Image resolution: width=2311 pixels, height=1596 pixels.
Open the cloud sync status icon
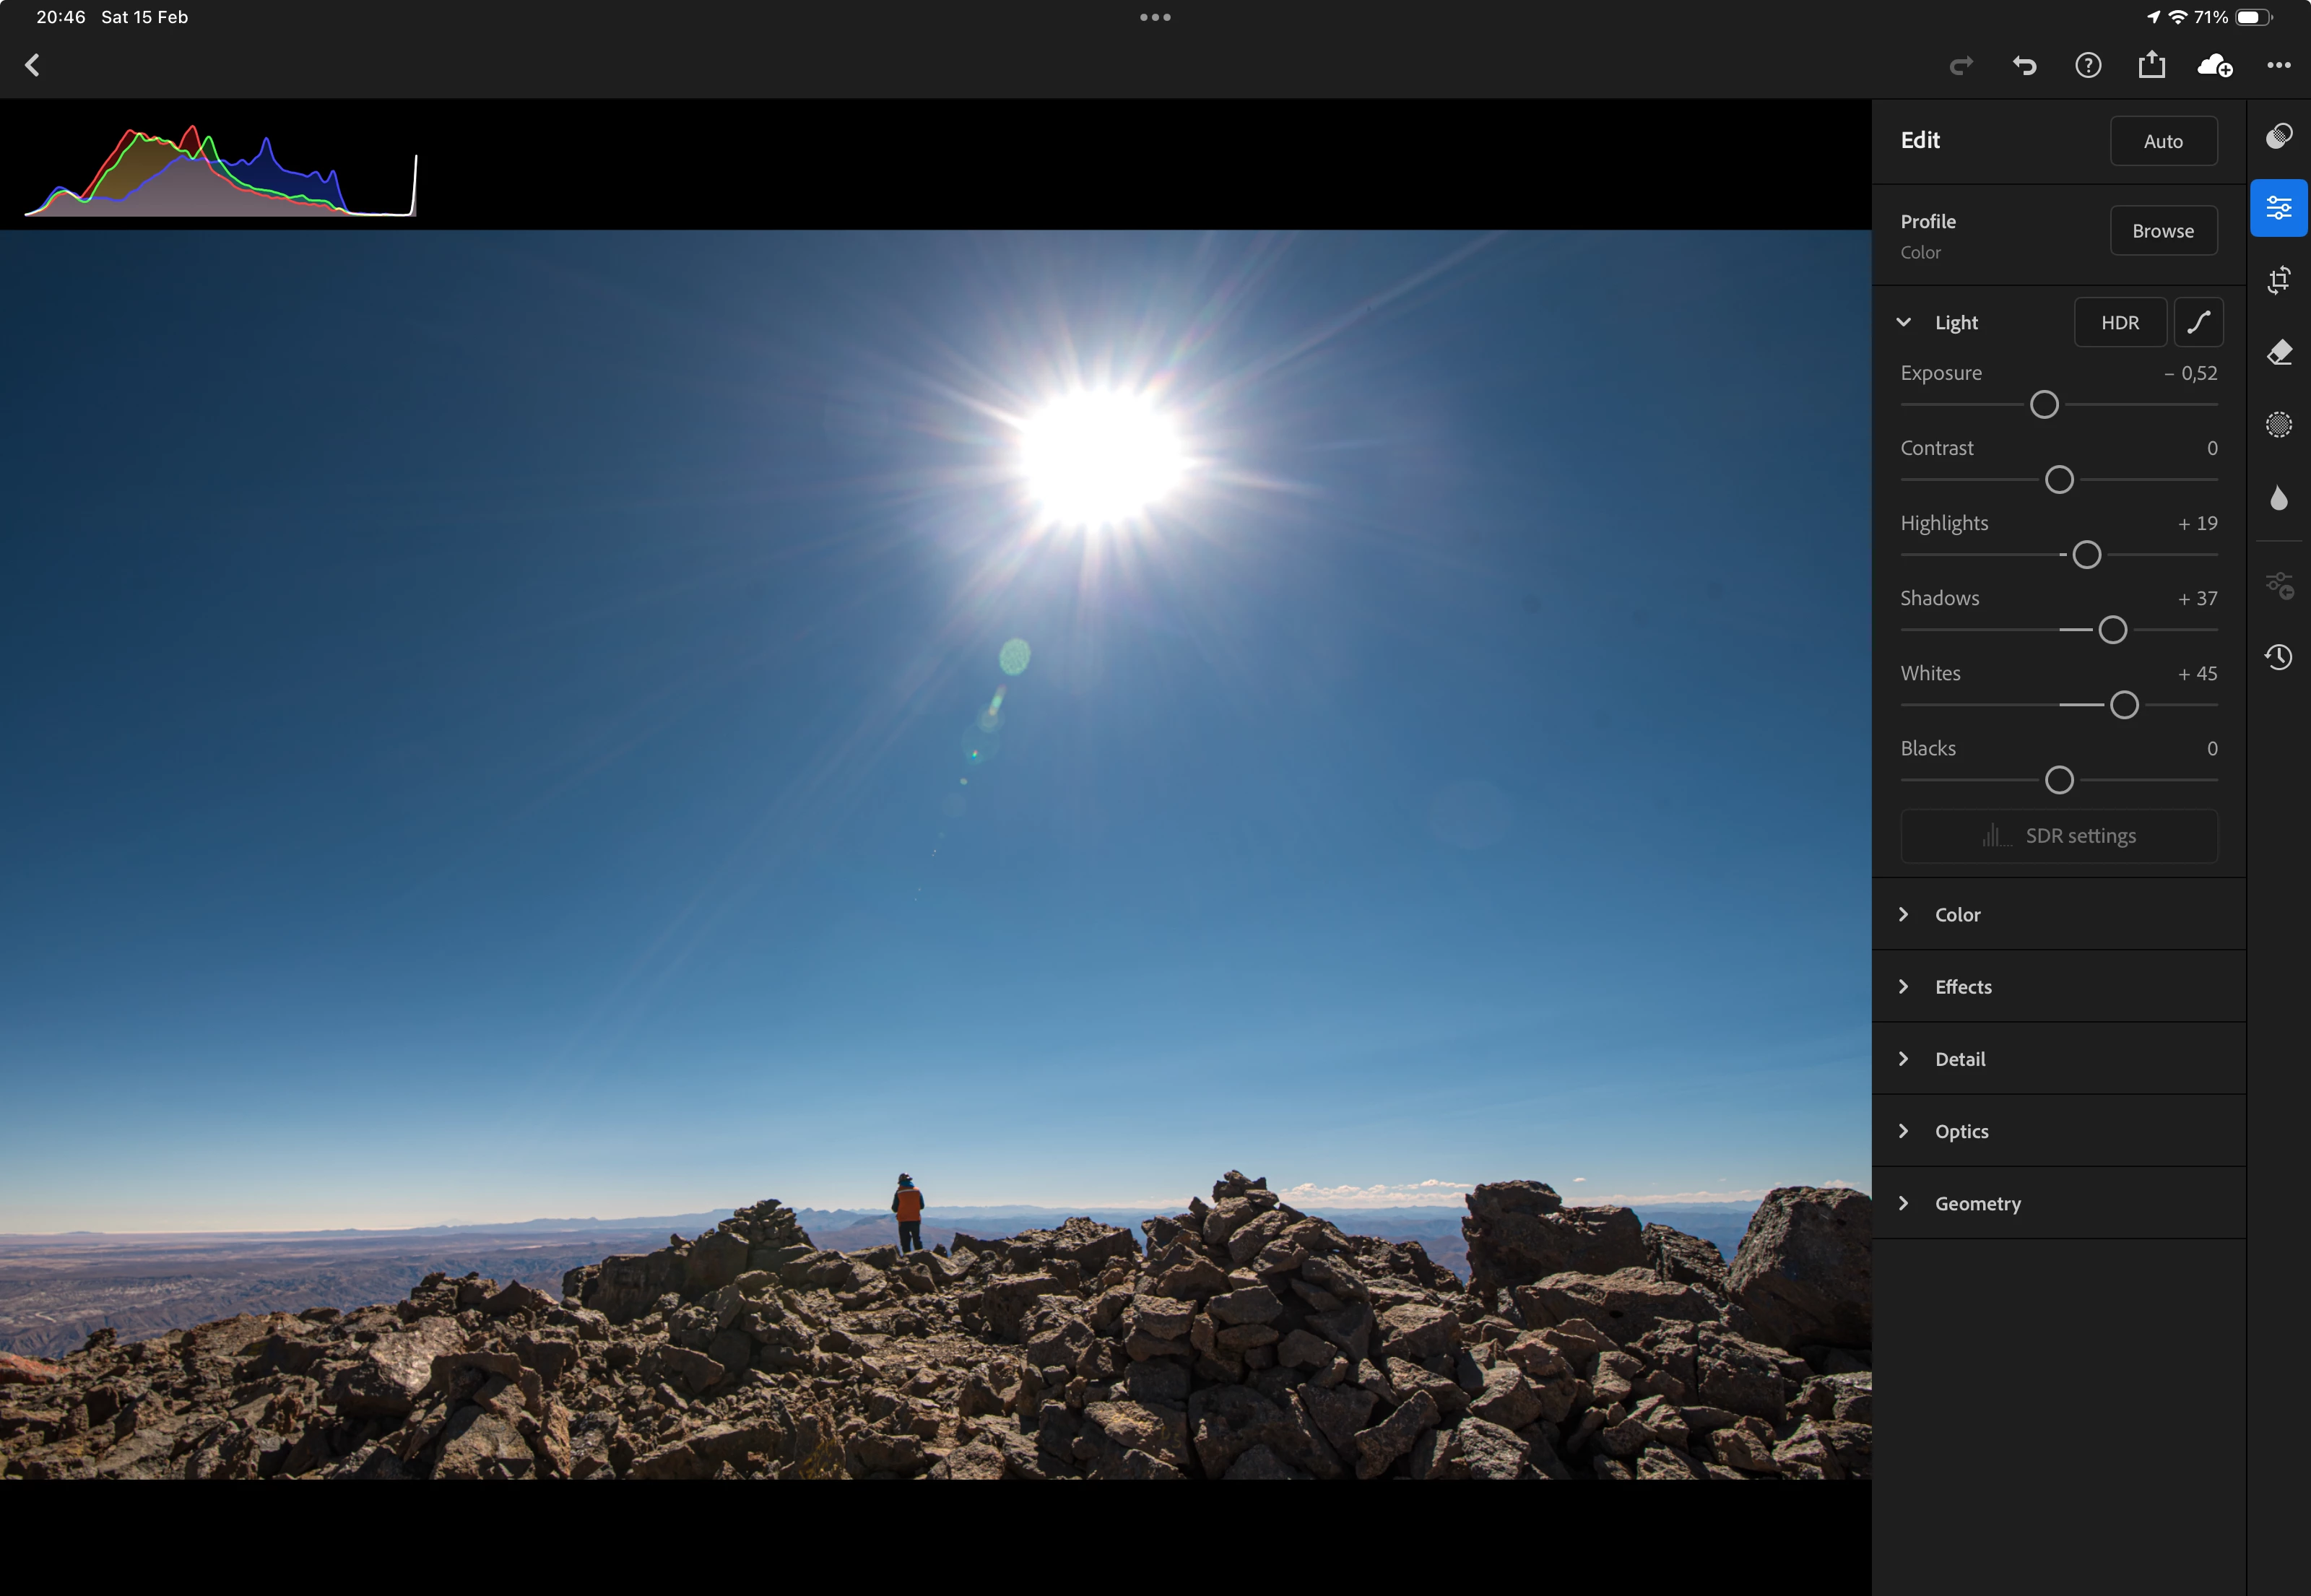pos(2214,66)
